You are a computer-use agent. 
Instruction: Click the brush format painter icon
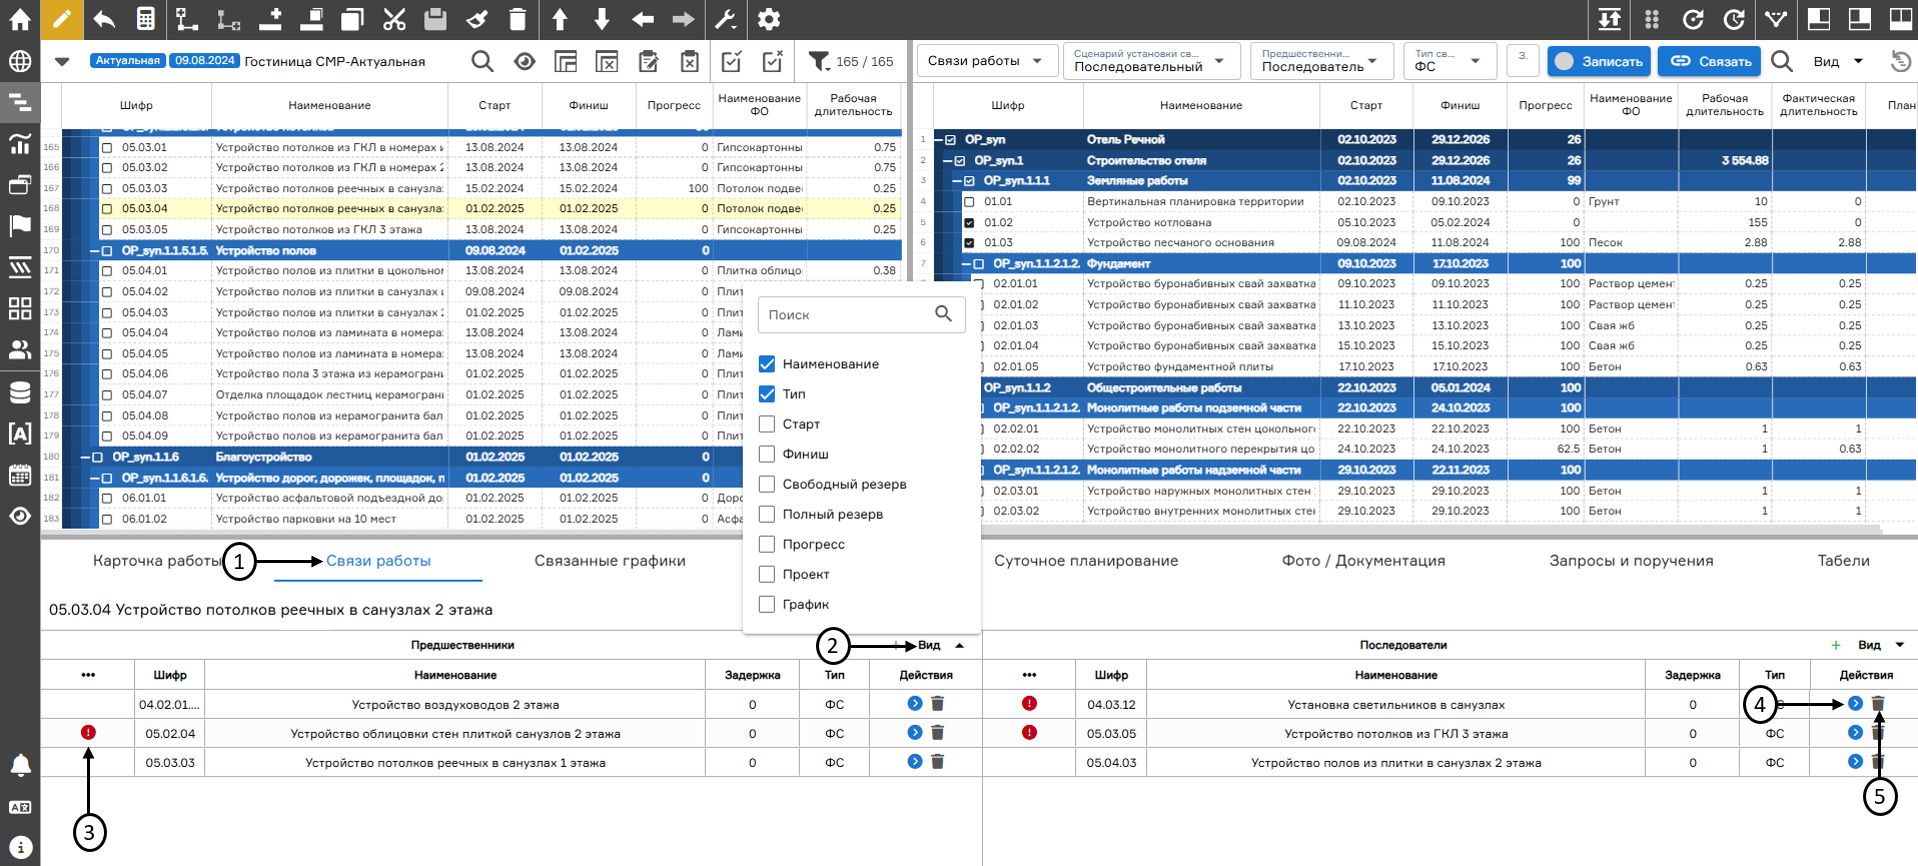coord(477,19)
